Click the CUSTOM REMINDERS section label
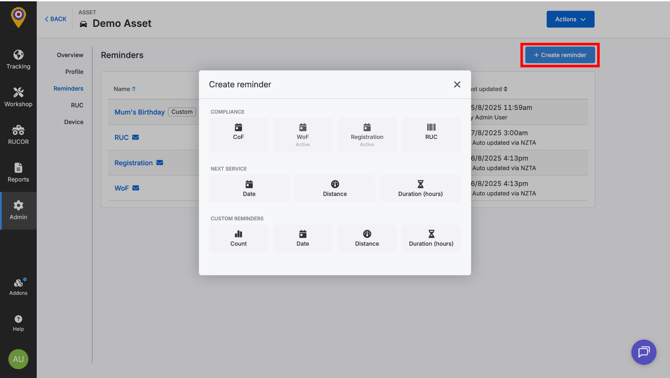The image size is (670, 378). click(x=237, y=219)
